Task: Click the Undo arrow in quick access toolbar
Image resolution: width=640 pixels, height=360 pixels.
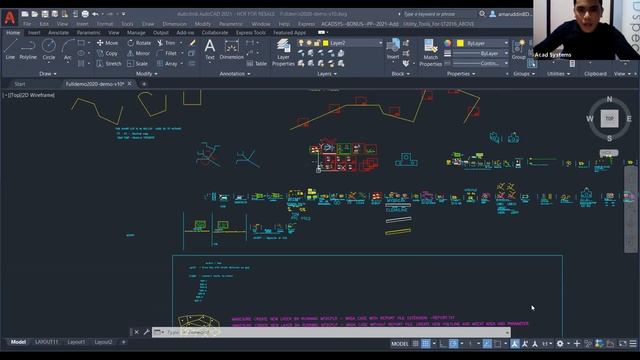Action: point(95,14)
